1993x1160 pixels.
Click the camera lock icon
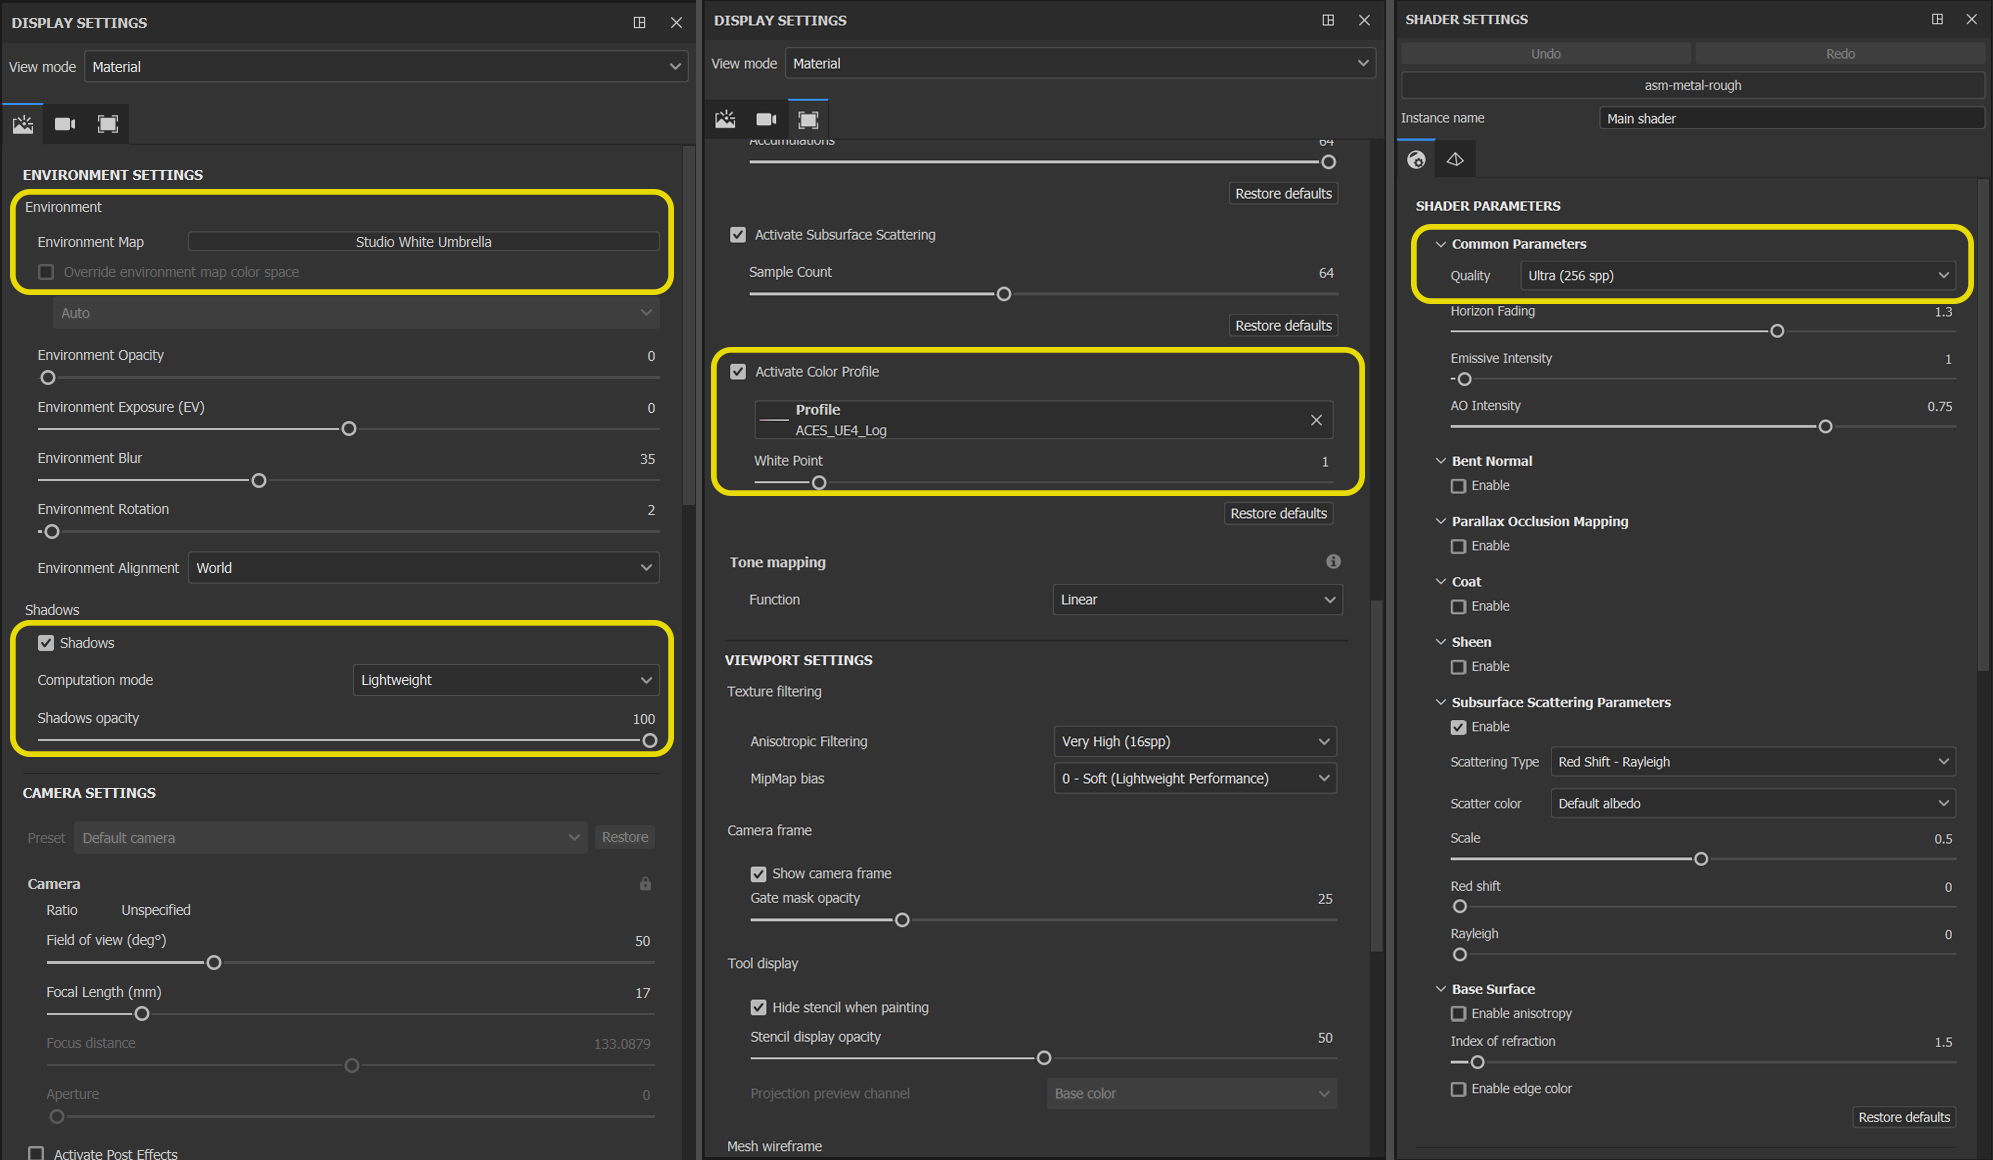(x=645, y=884)
